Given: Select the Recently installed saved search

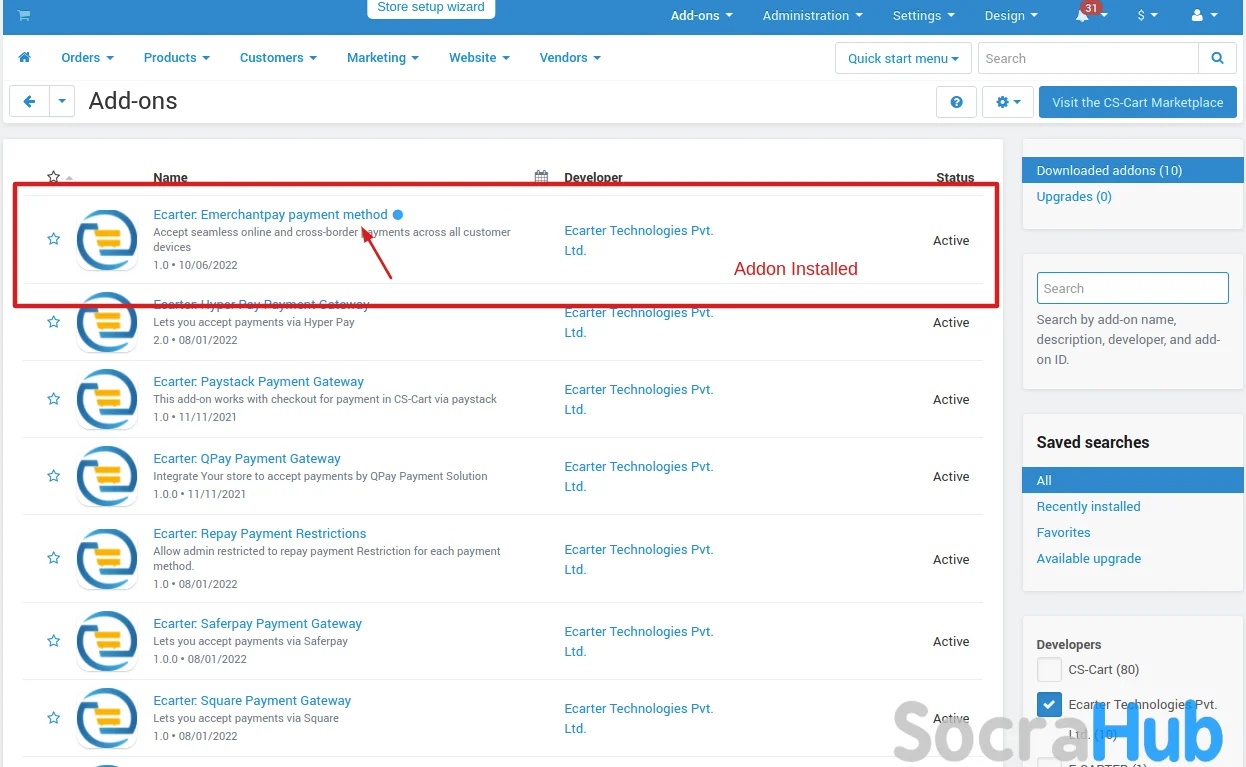Looking at the screenshot, I should [1088, 507].
